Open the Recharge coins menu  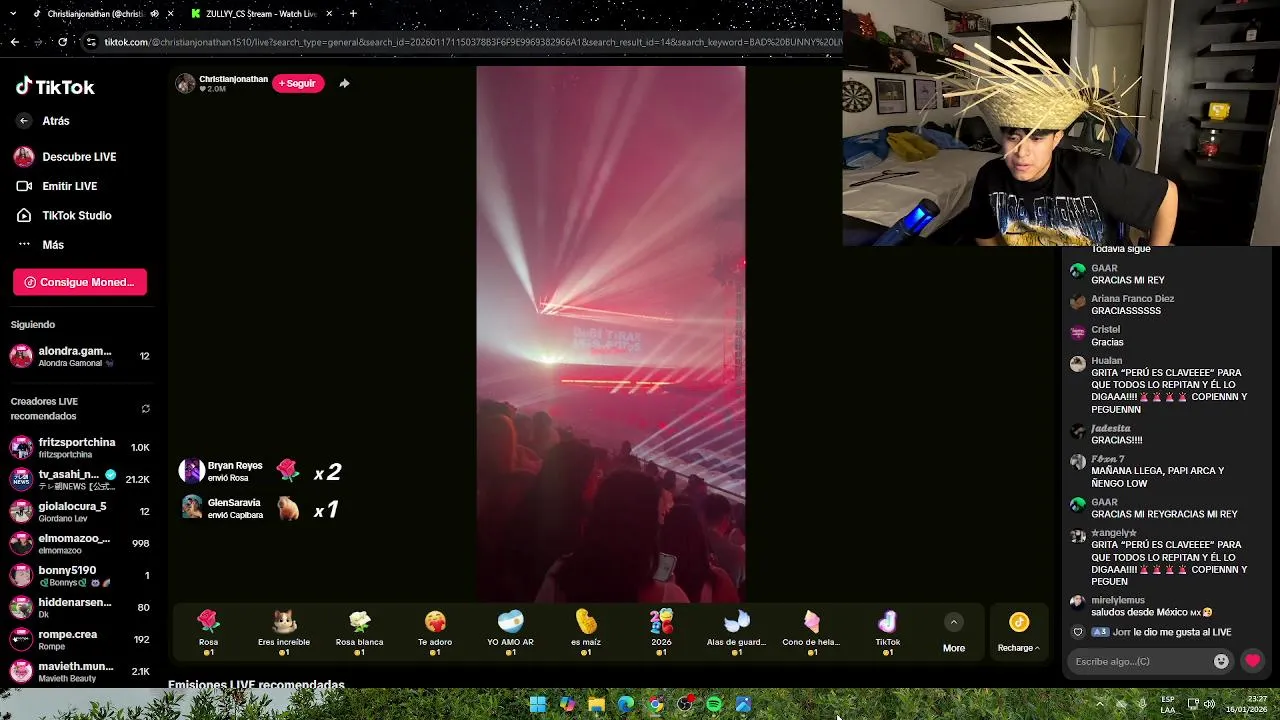[1019, 634]
